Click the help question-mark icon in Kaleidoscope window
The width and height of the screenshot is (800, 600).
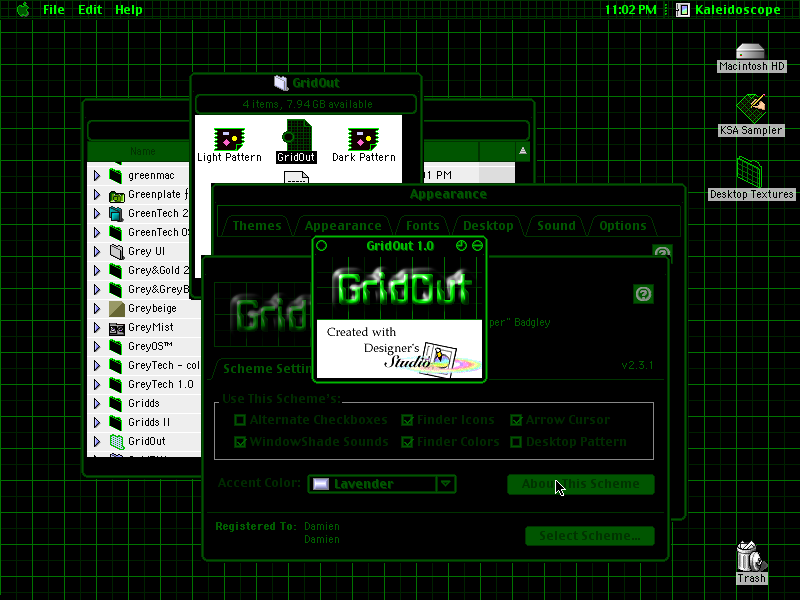pos(643,294)
